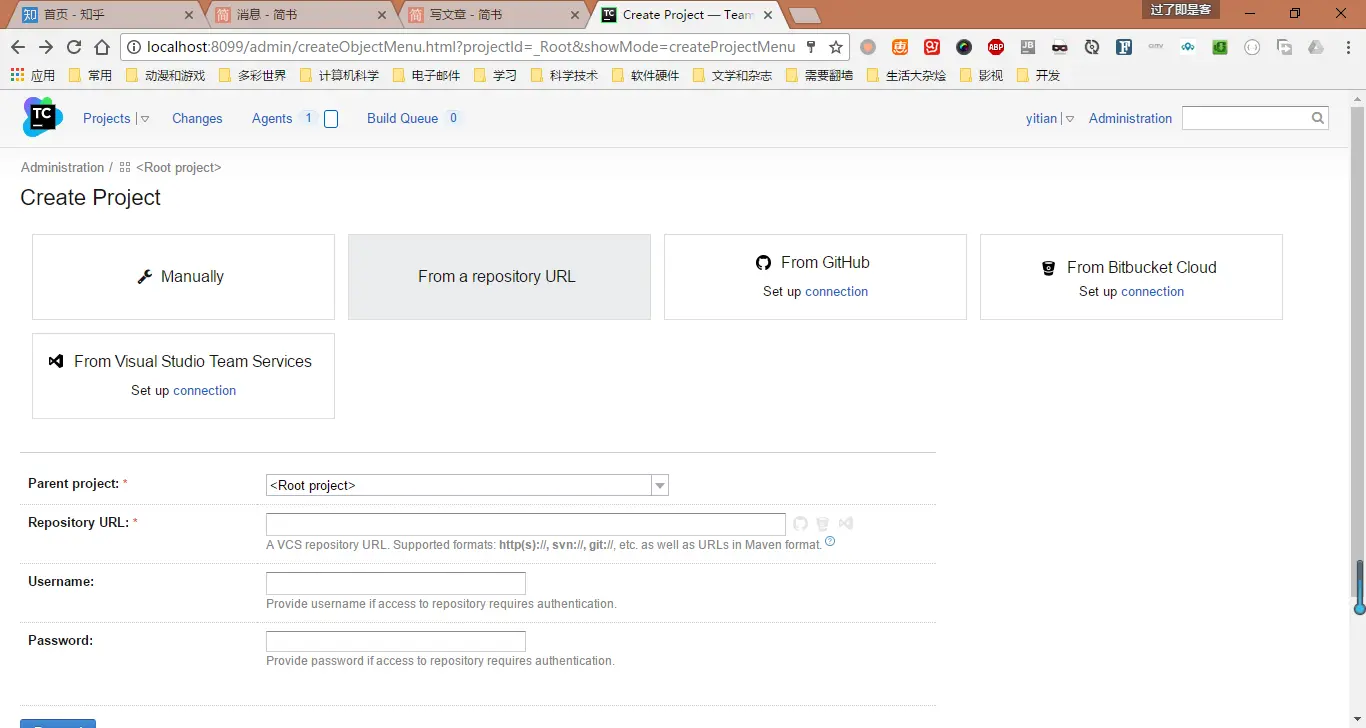This screenshot has height=728, width=1366.
Task: Click the Bitbucket Cloud Set up connection link
Action: [x=1152, y=292]
